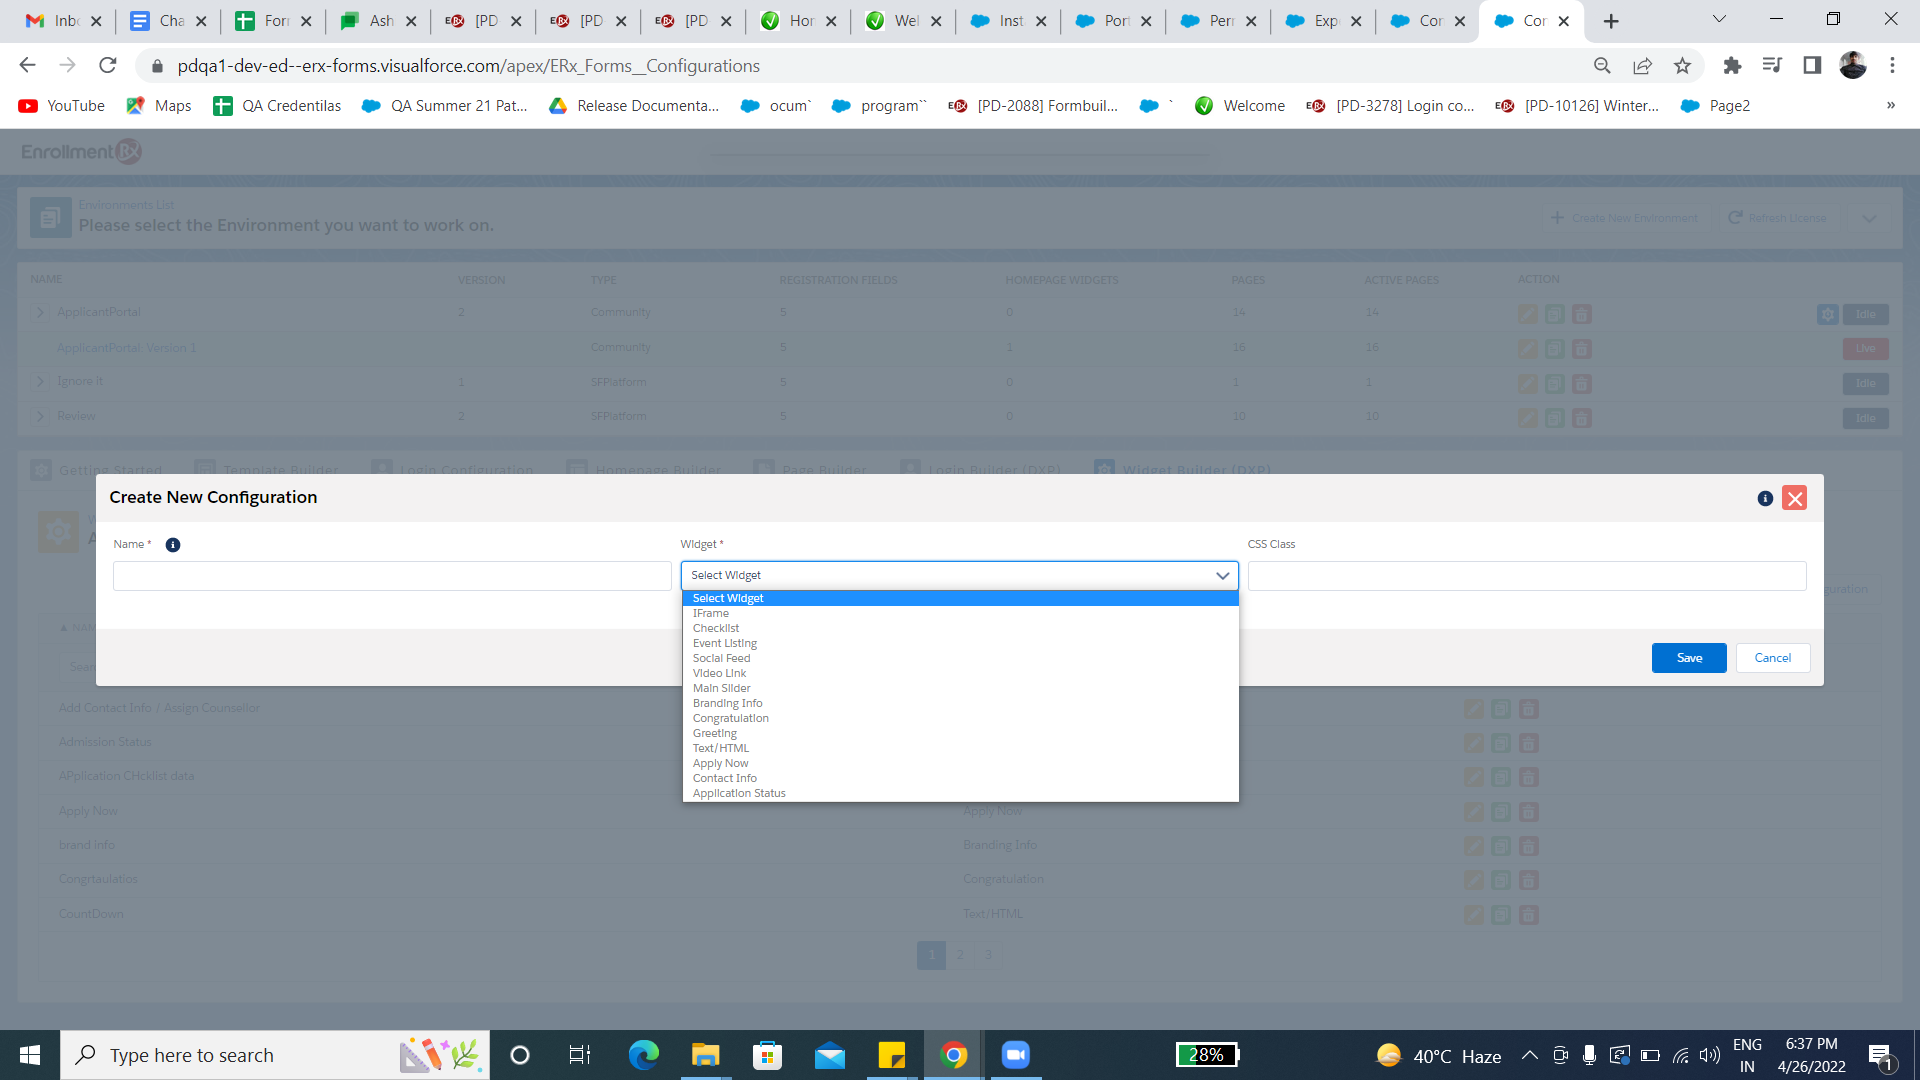Viewport: 1920px width, 1080px height.
Task: Collapse the Select Widget dropdown arrow
Action: 1222,575
